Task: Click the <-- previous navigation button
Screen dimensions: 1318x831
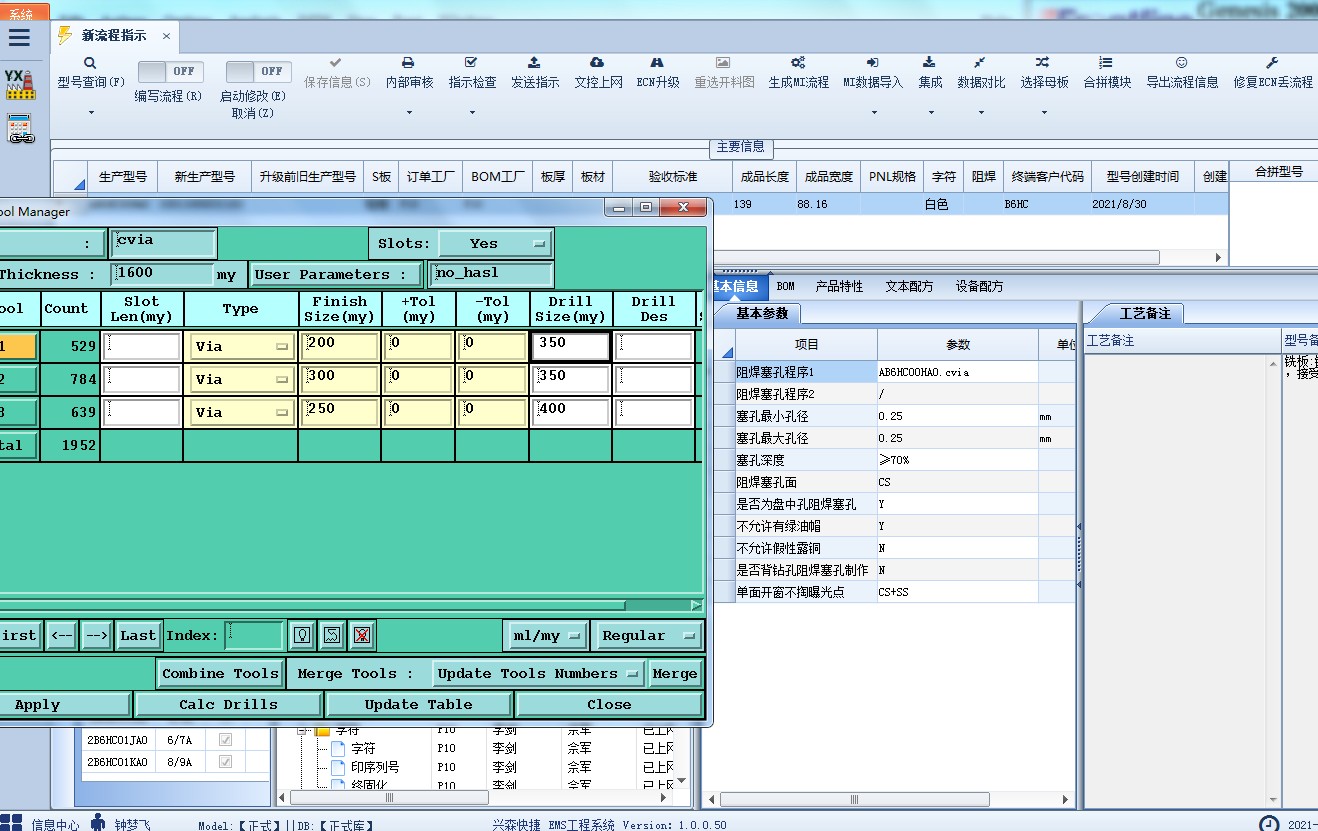Action: pyautogui.click(x=62, y=635)
